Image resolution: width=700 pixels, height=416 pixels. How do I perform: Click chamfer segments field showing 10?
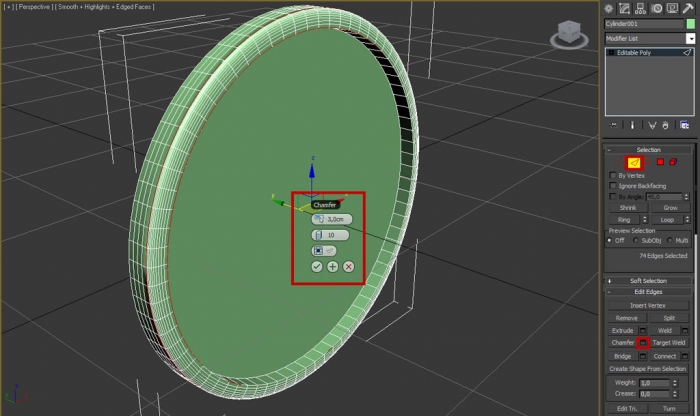[x=330, y=235]
